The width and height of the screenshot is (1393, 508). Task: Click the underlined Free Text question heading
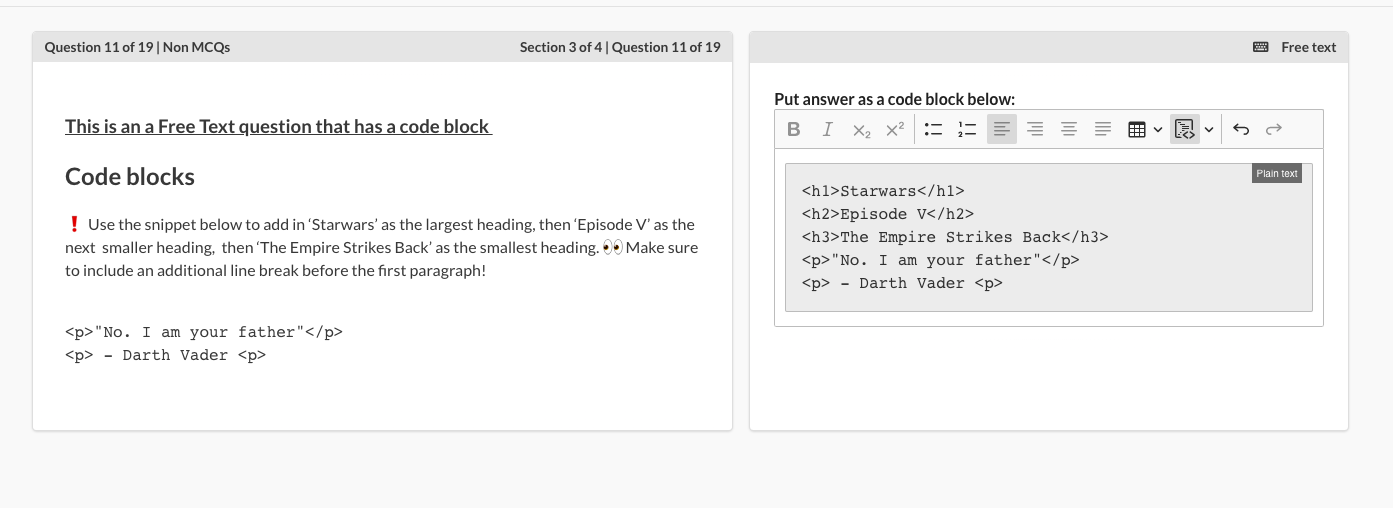[278, 126]
